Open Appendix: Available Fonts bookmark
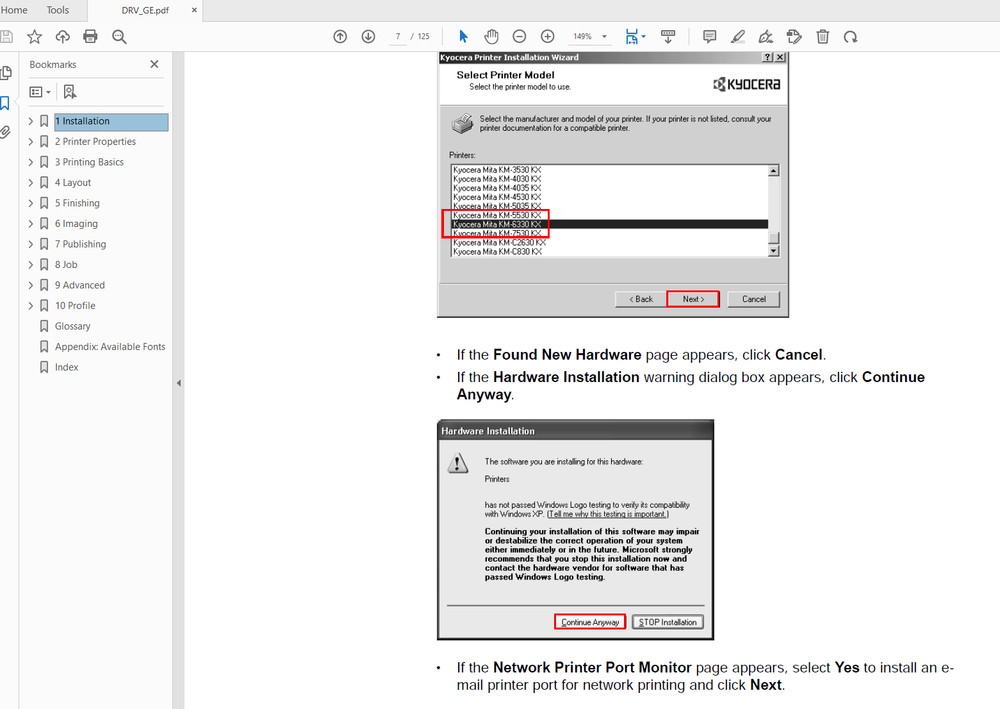 pyautogui.click(x=110, y=346)
